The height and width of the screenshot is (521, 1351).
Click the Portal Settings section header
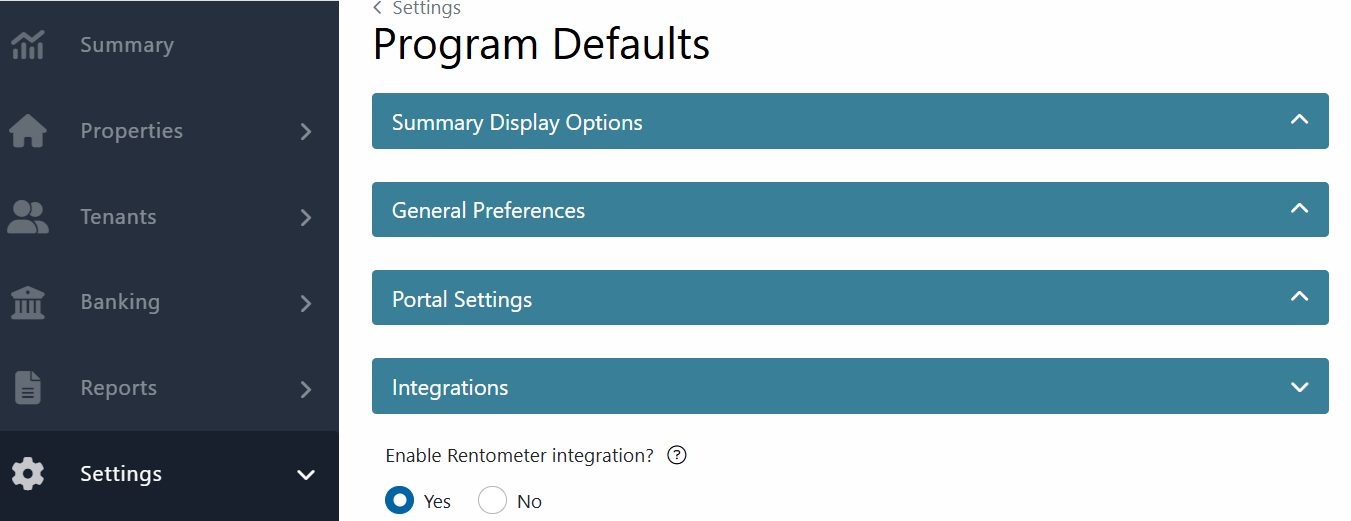(850, 298)
